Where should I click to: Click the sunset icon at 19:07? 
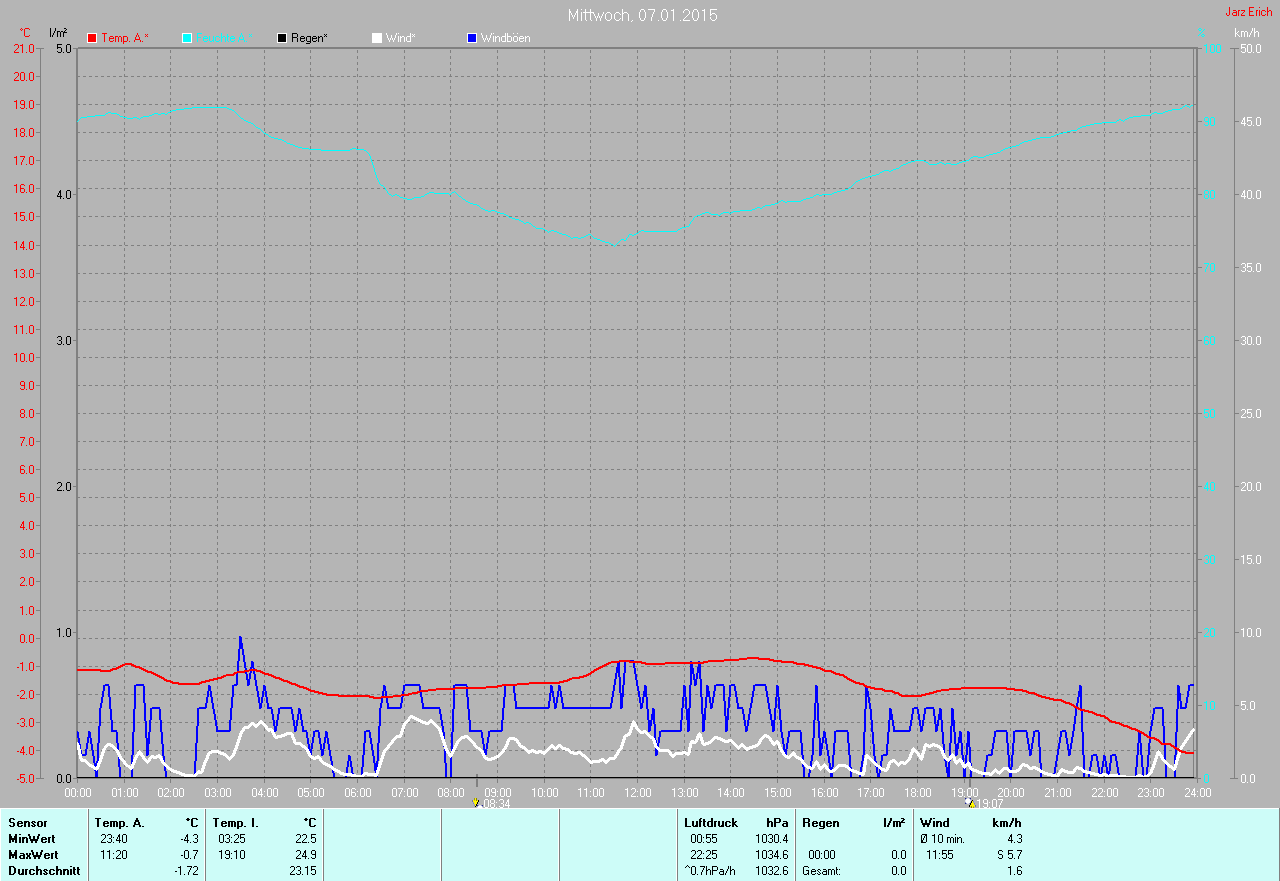point(969,802)
